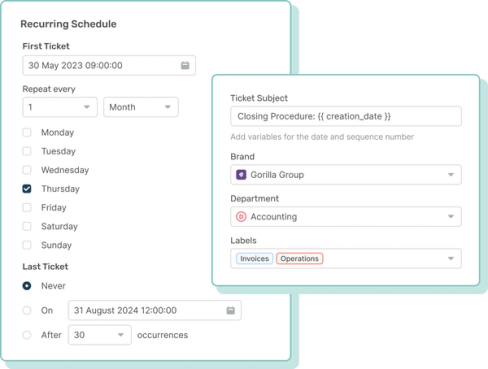Screen dimensions: 488x369
Task: Tick the Friday checkbox
Action: click(x=27, y=207)
